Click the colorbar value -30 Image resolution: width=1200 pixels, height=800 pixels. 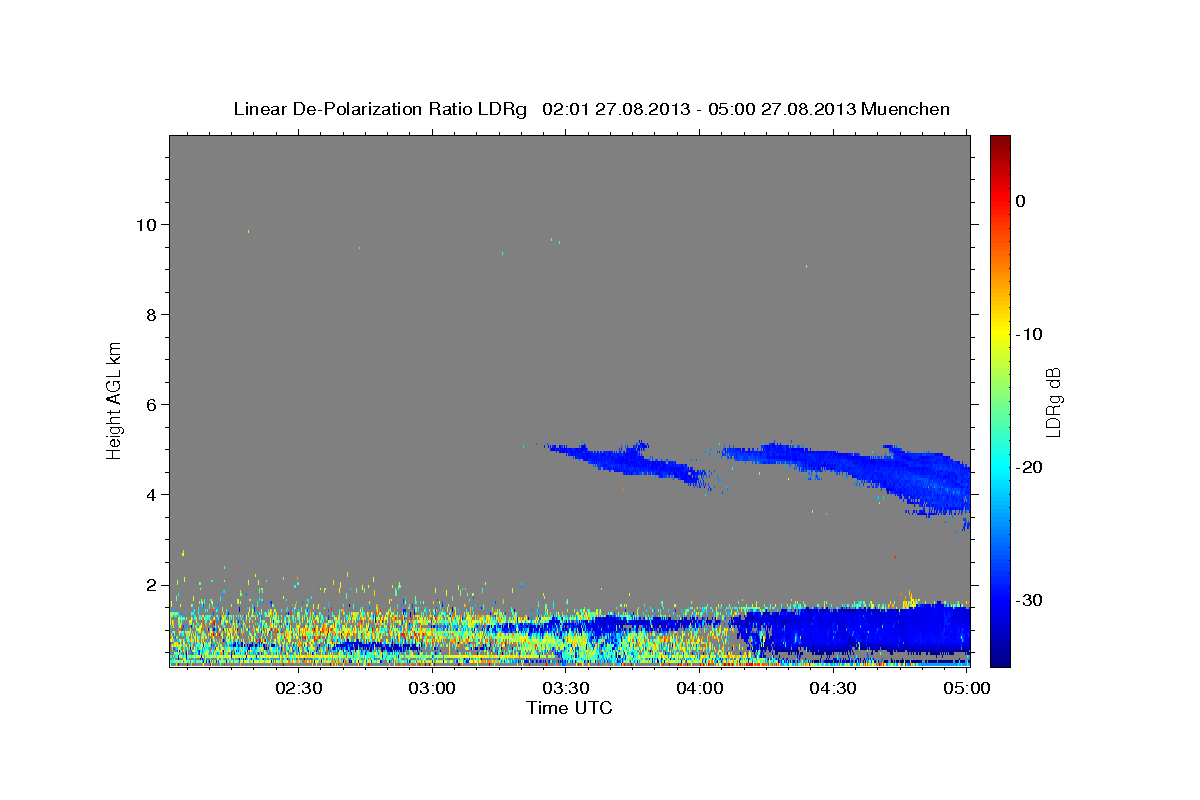[1030, 600]
